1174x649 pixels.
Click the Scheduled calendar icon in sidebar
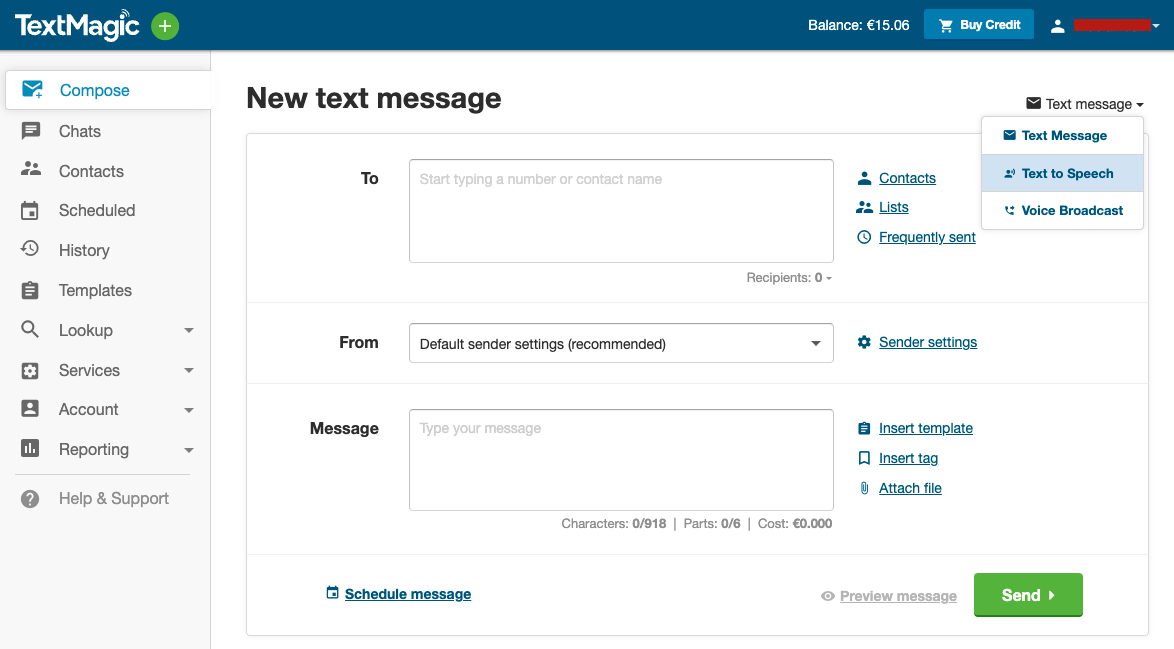31,211
